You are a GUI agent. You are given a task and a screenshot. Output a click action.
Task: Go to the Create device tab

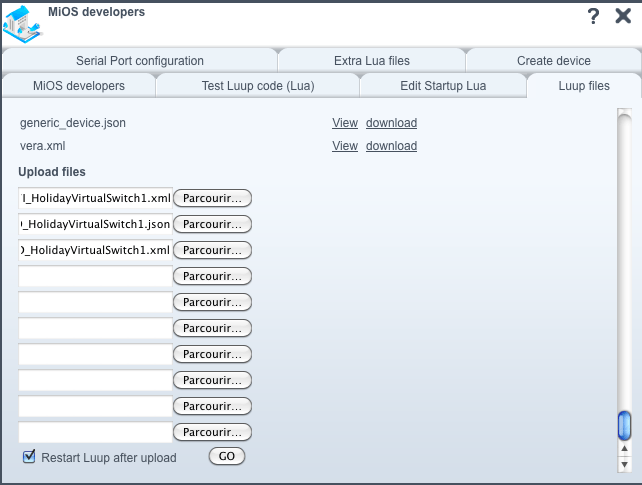(554, 61)
